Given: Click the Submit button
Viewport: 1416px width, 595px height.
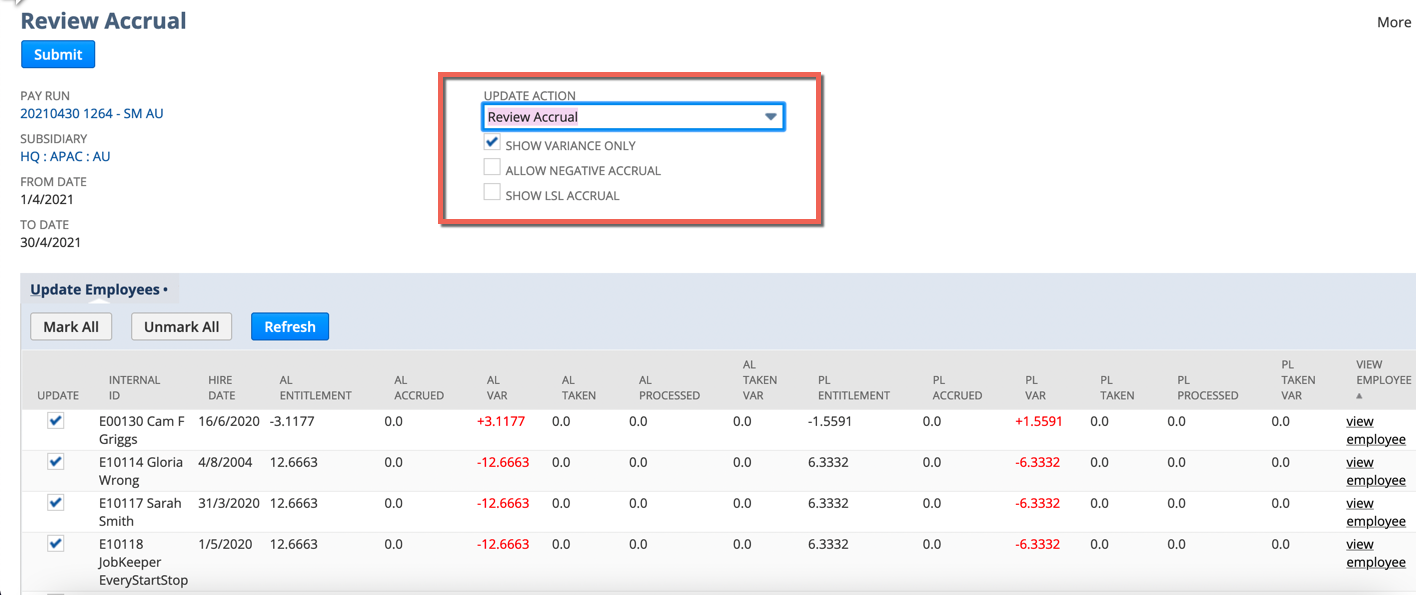Looking at the screenshot, I should (x=57, y=54).
